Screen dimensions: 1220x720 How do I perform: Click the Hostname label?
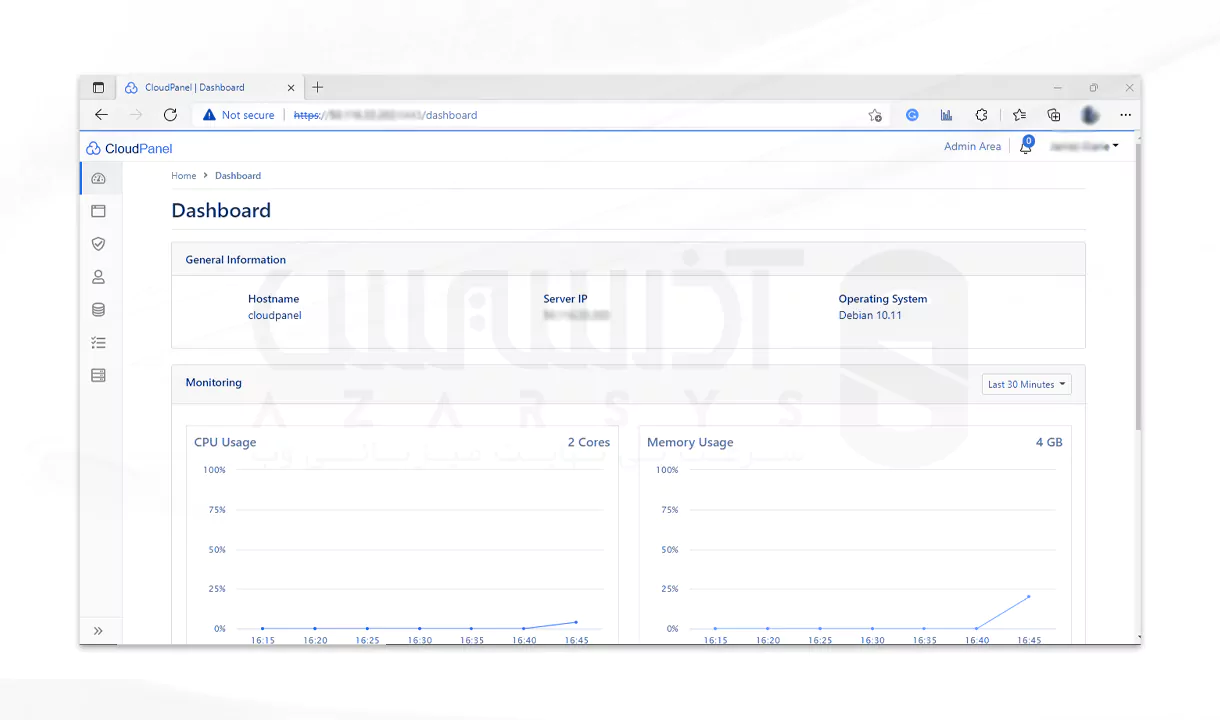coord(273,299)
